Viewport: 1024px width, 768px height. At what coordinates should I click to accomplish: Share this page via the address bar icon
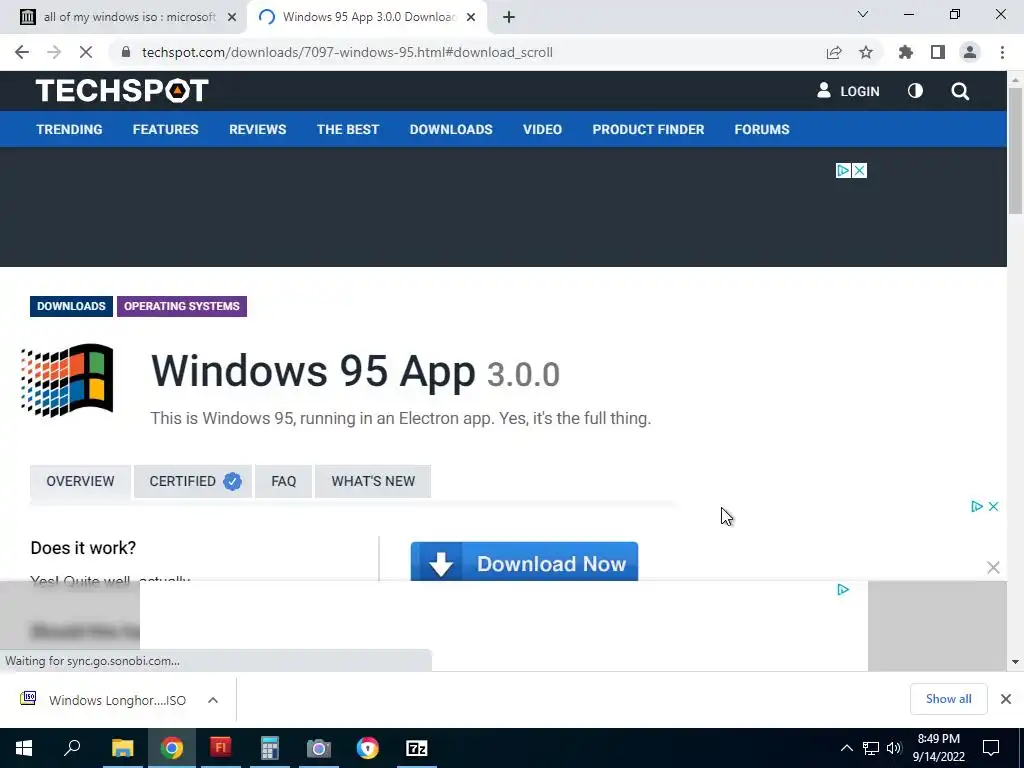coord(834,52)
